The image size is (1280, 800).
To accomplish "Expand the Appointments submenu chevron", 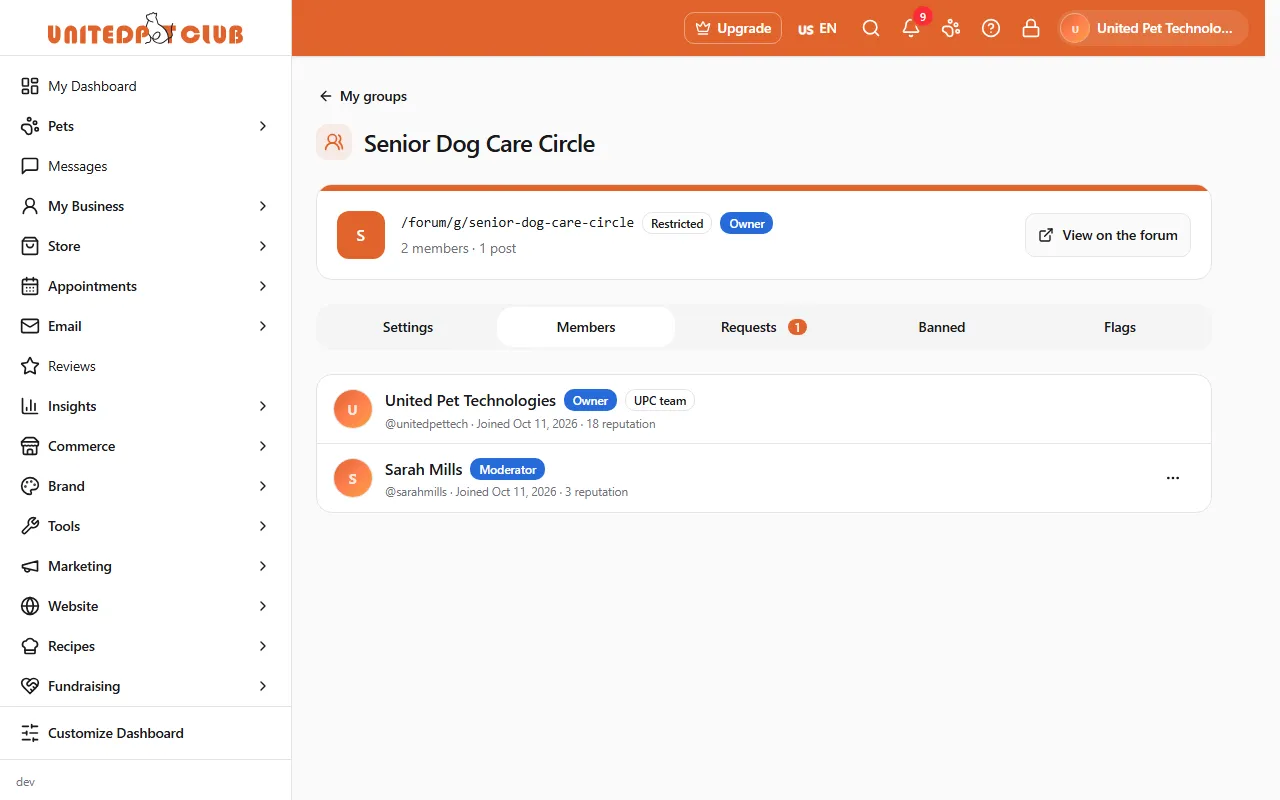I will [x=263, y=286].
